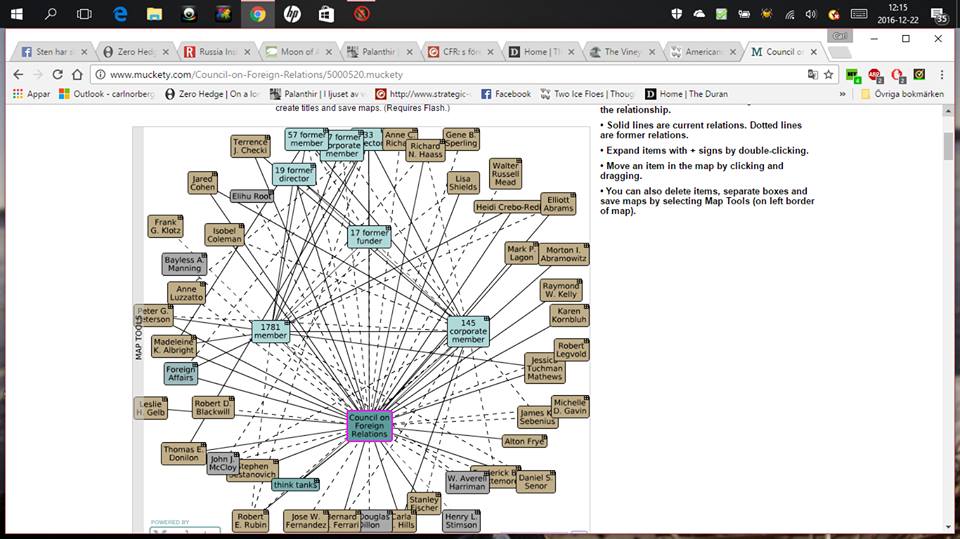Click the Windows Start button

point(16,14)
